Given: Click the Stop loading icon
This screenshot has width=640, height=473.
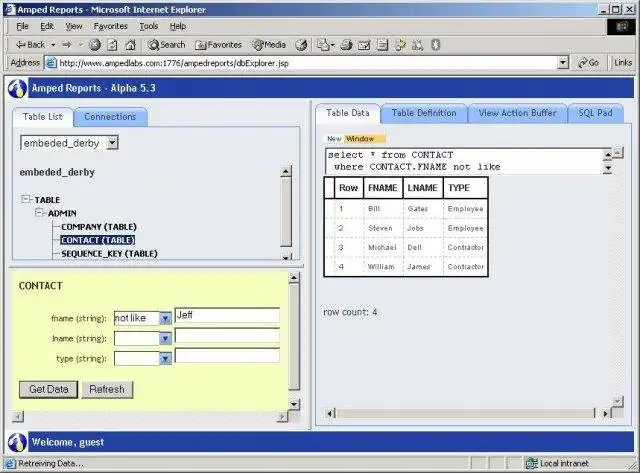Looking at the screenshot, I should (95, 45).
